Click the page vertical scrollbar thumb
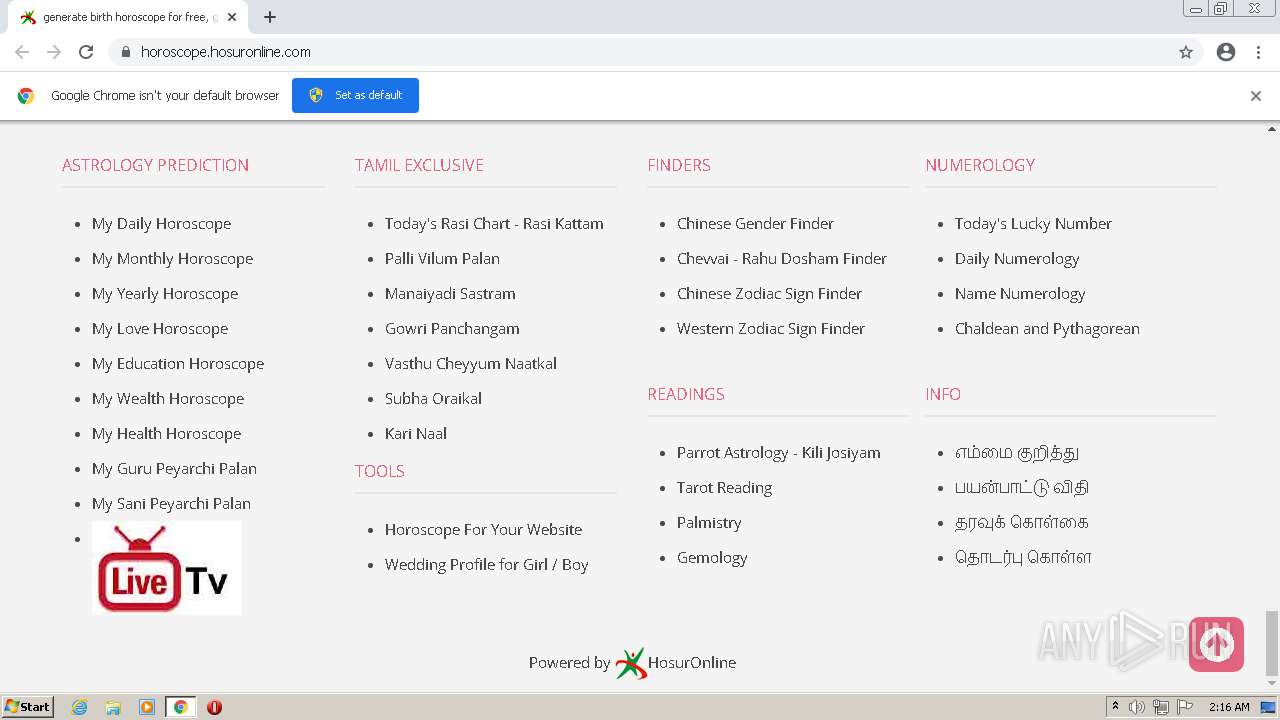This screenshot has width=1280, height=720. (x=1272, y=643)
